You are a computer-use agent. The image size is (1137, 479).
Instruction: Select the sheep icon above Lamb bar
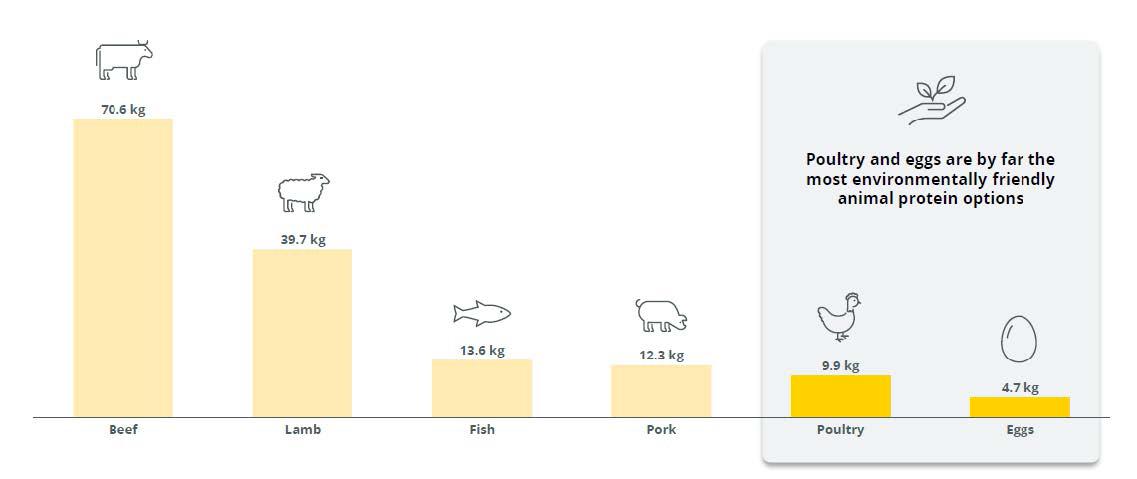[303, 192]
